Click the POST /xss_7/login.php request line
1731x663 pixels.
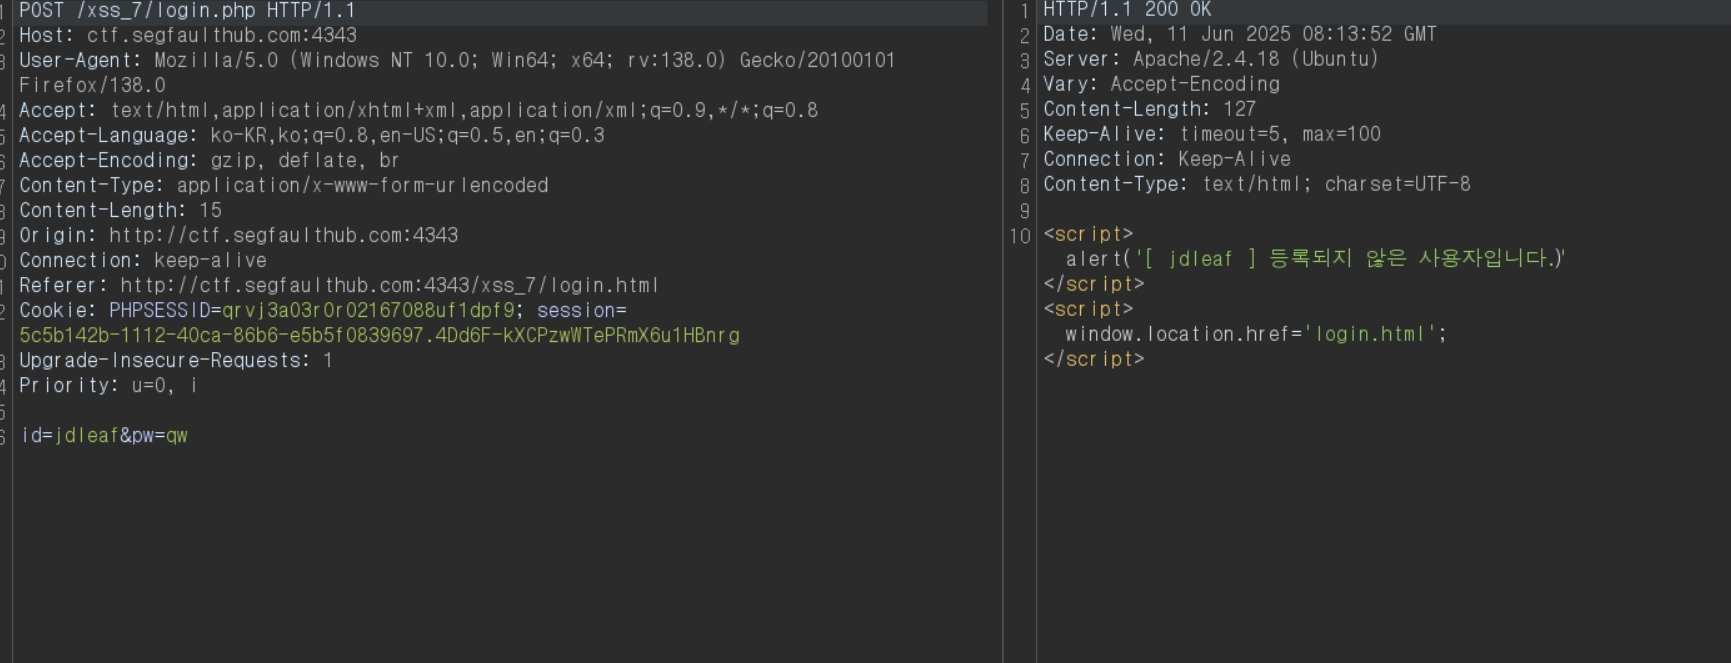tap(187, 10)
